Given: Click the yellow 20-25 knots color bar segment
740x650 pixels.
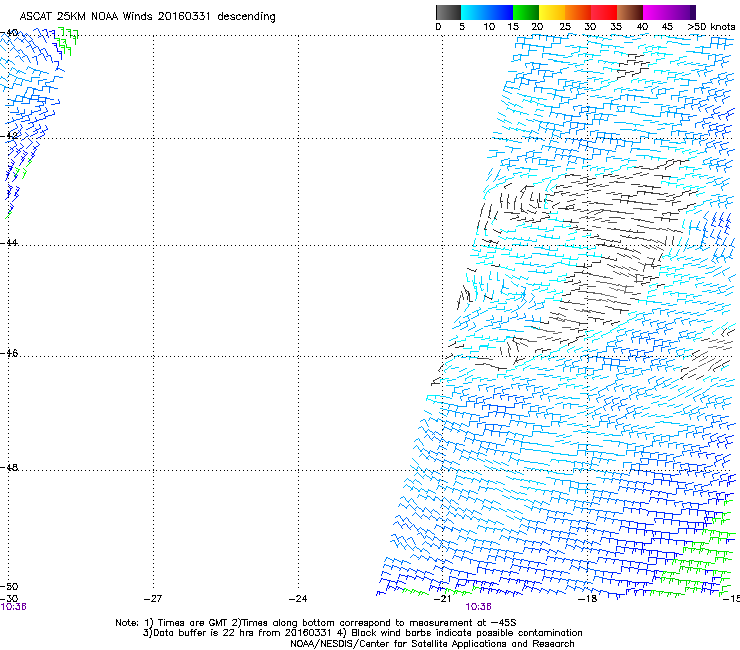Looking at the screenshot, I should (x=552, y=12).
